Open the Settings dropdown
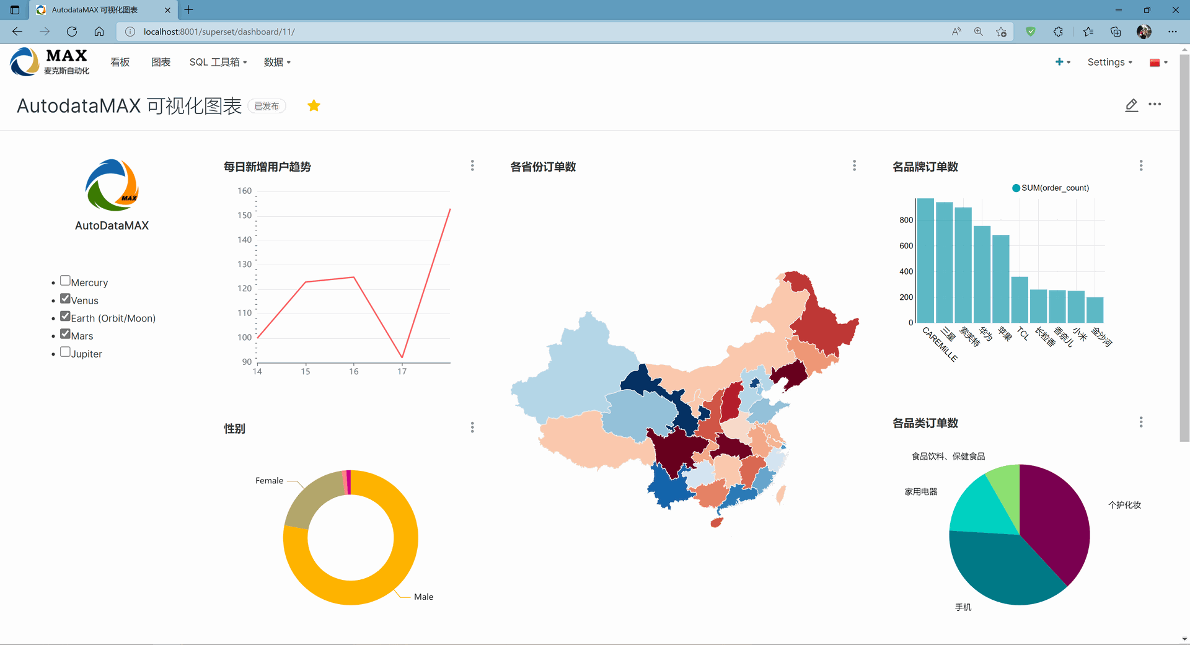The image size is (1190, 645). (x=1109, y=62)
